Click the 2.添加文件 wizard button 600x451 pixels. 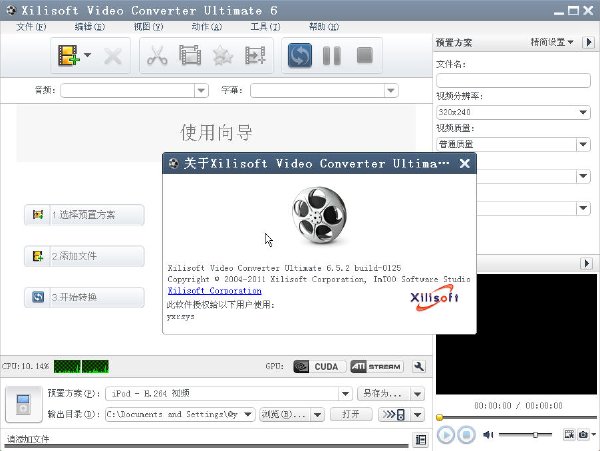[84, 256]
